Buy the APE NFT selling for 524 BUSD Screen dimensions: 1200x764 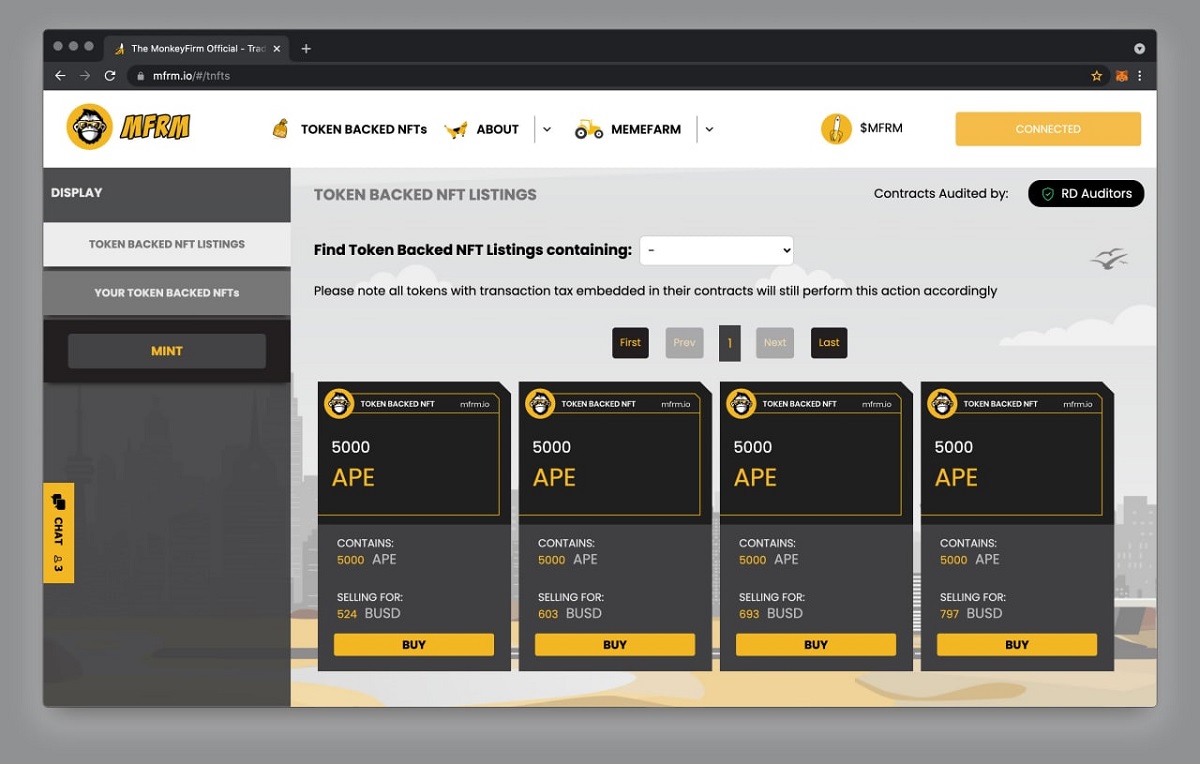point(414,645)
